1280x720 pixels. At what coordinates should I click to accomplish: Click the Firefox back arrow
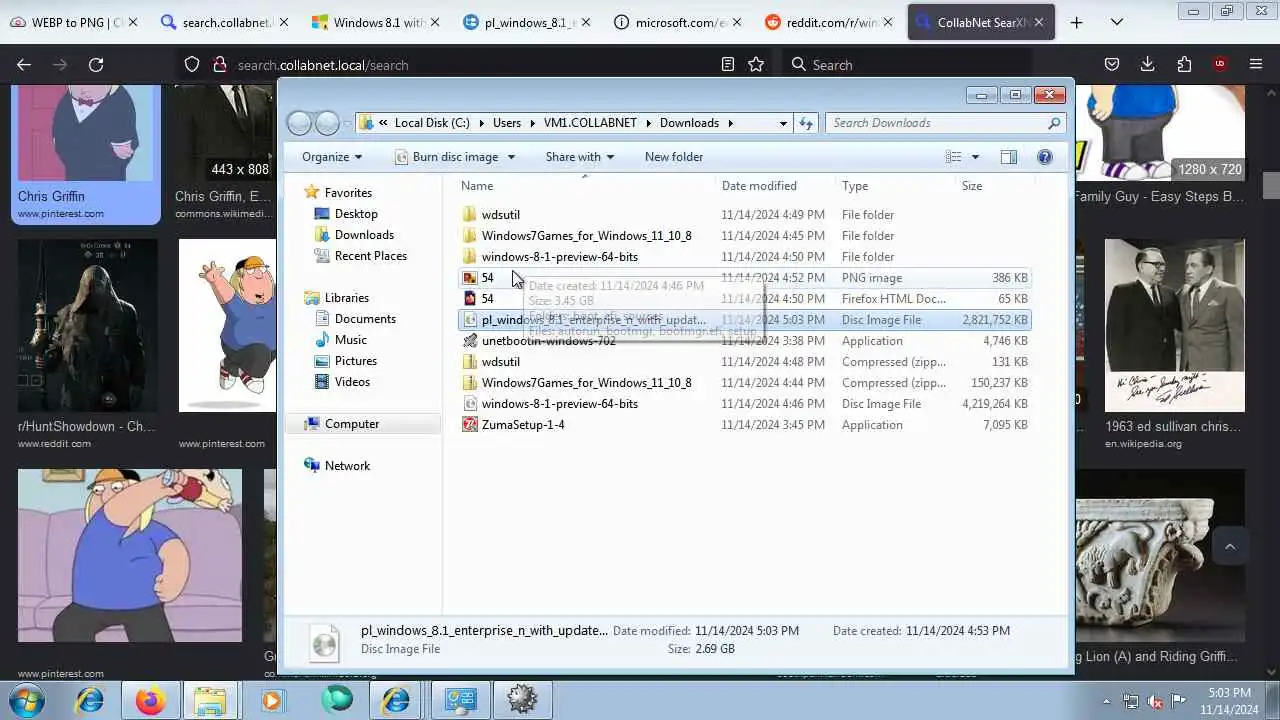(x=24, y=64)
